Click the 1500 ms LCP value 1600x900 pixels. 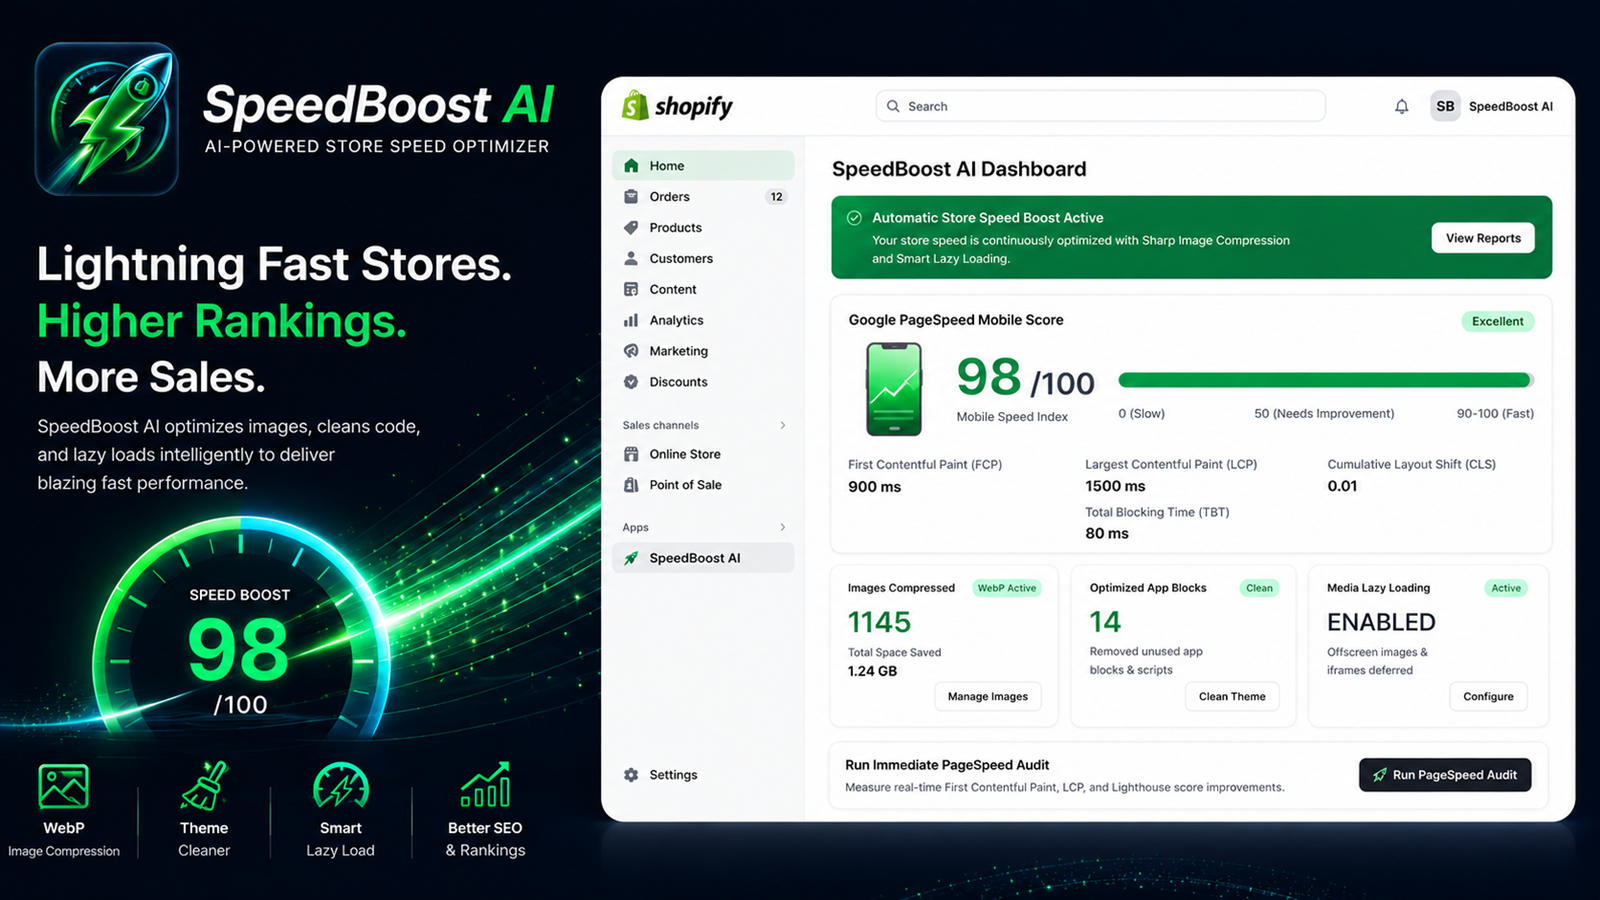pyautogui.click(x=1115, y=486)
